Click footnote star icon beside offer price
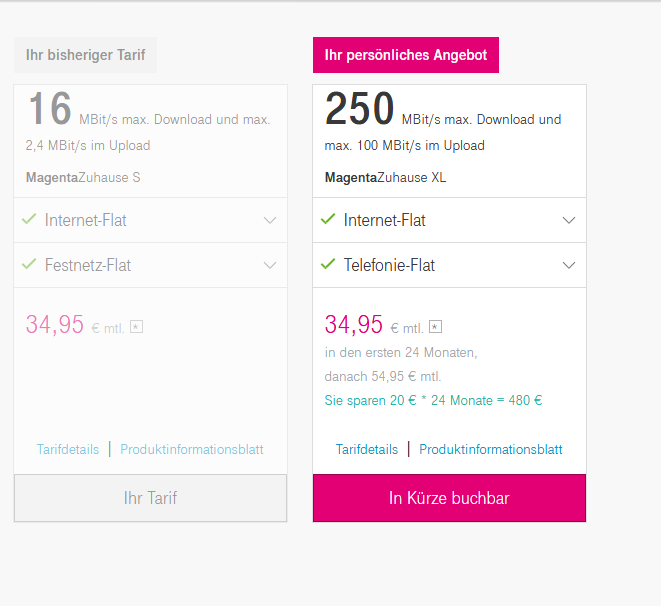This screenshot has width=661, height=606. (x=436, y=326)
